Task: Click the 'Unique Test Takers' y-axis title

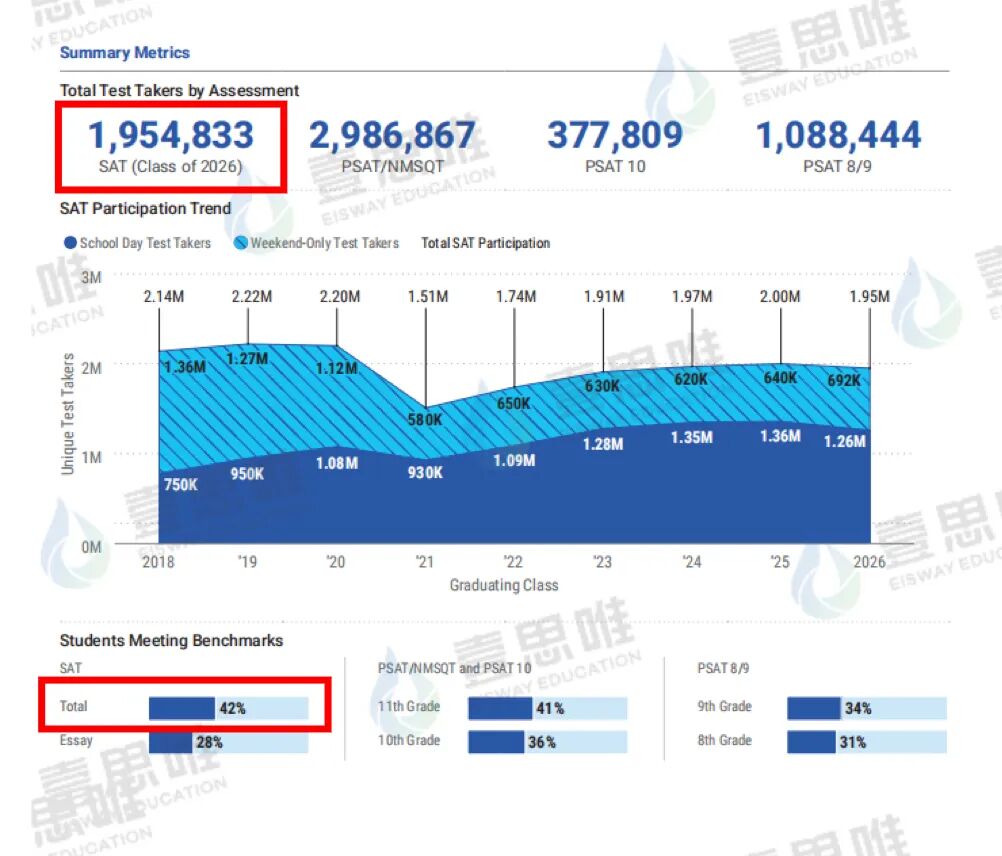Action: coord(68,414)
